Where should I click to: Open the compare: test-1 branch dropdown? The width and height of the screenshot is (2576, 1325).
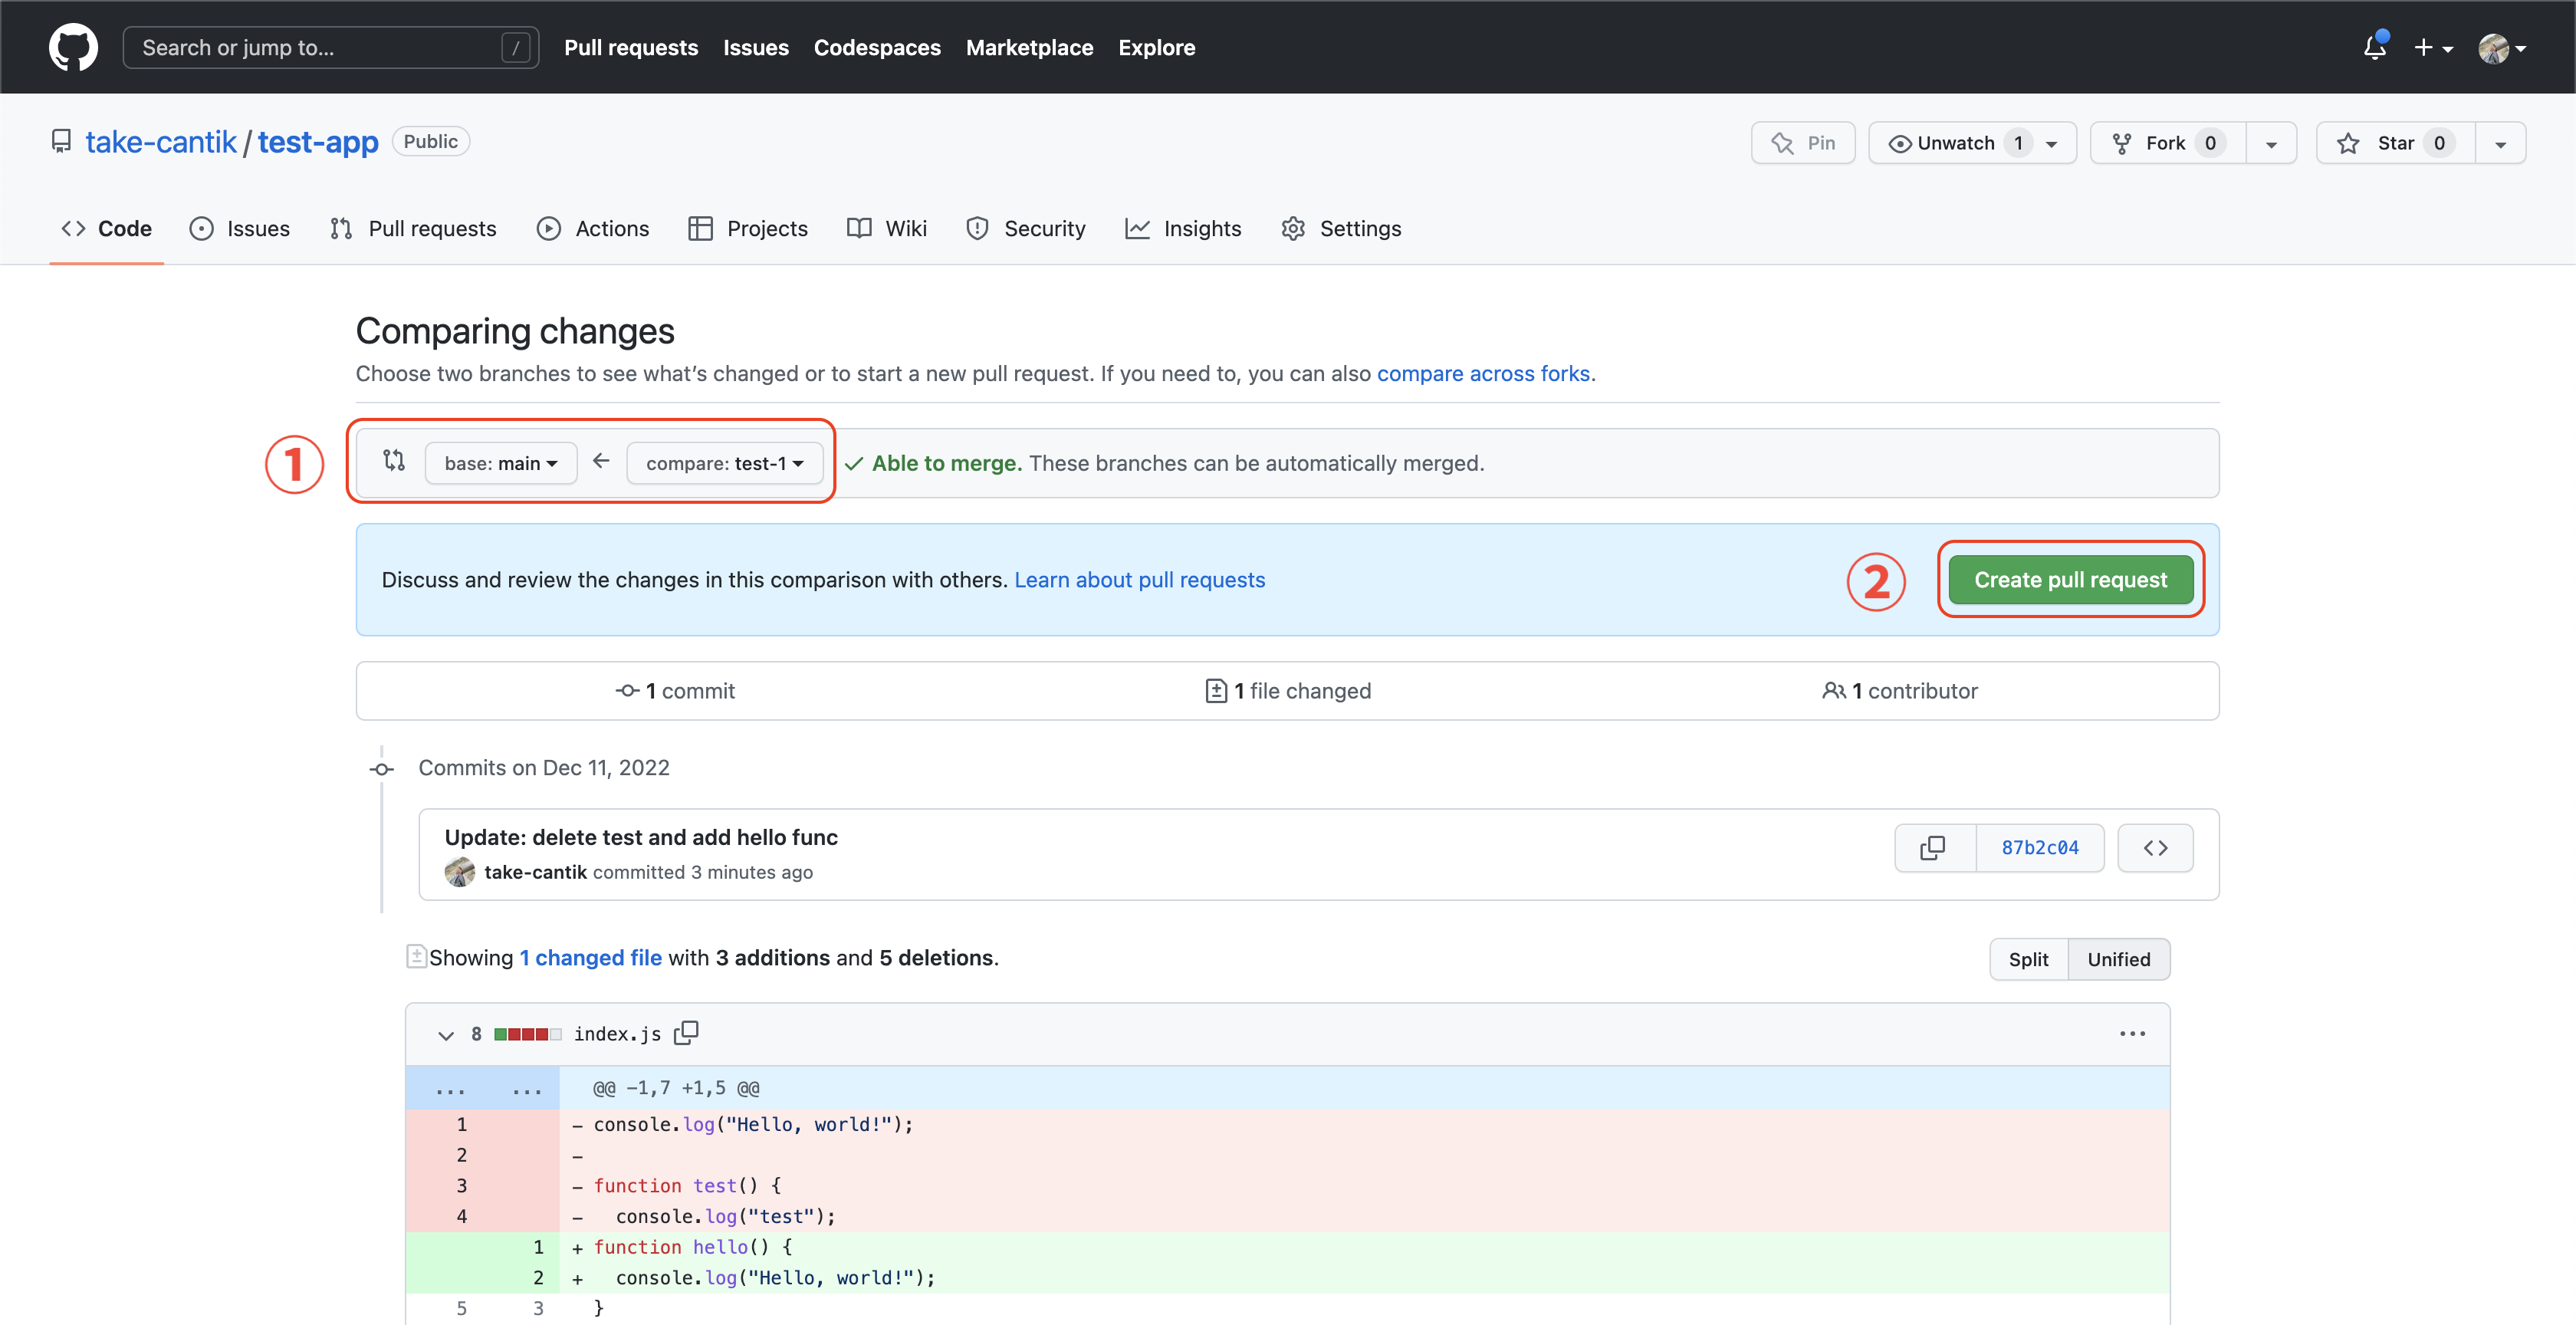(x=724, y=463)
